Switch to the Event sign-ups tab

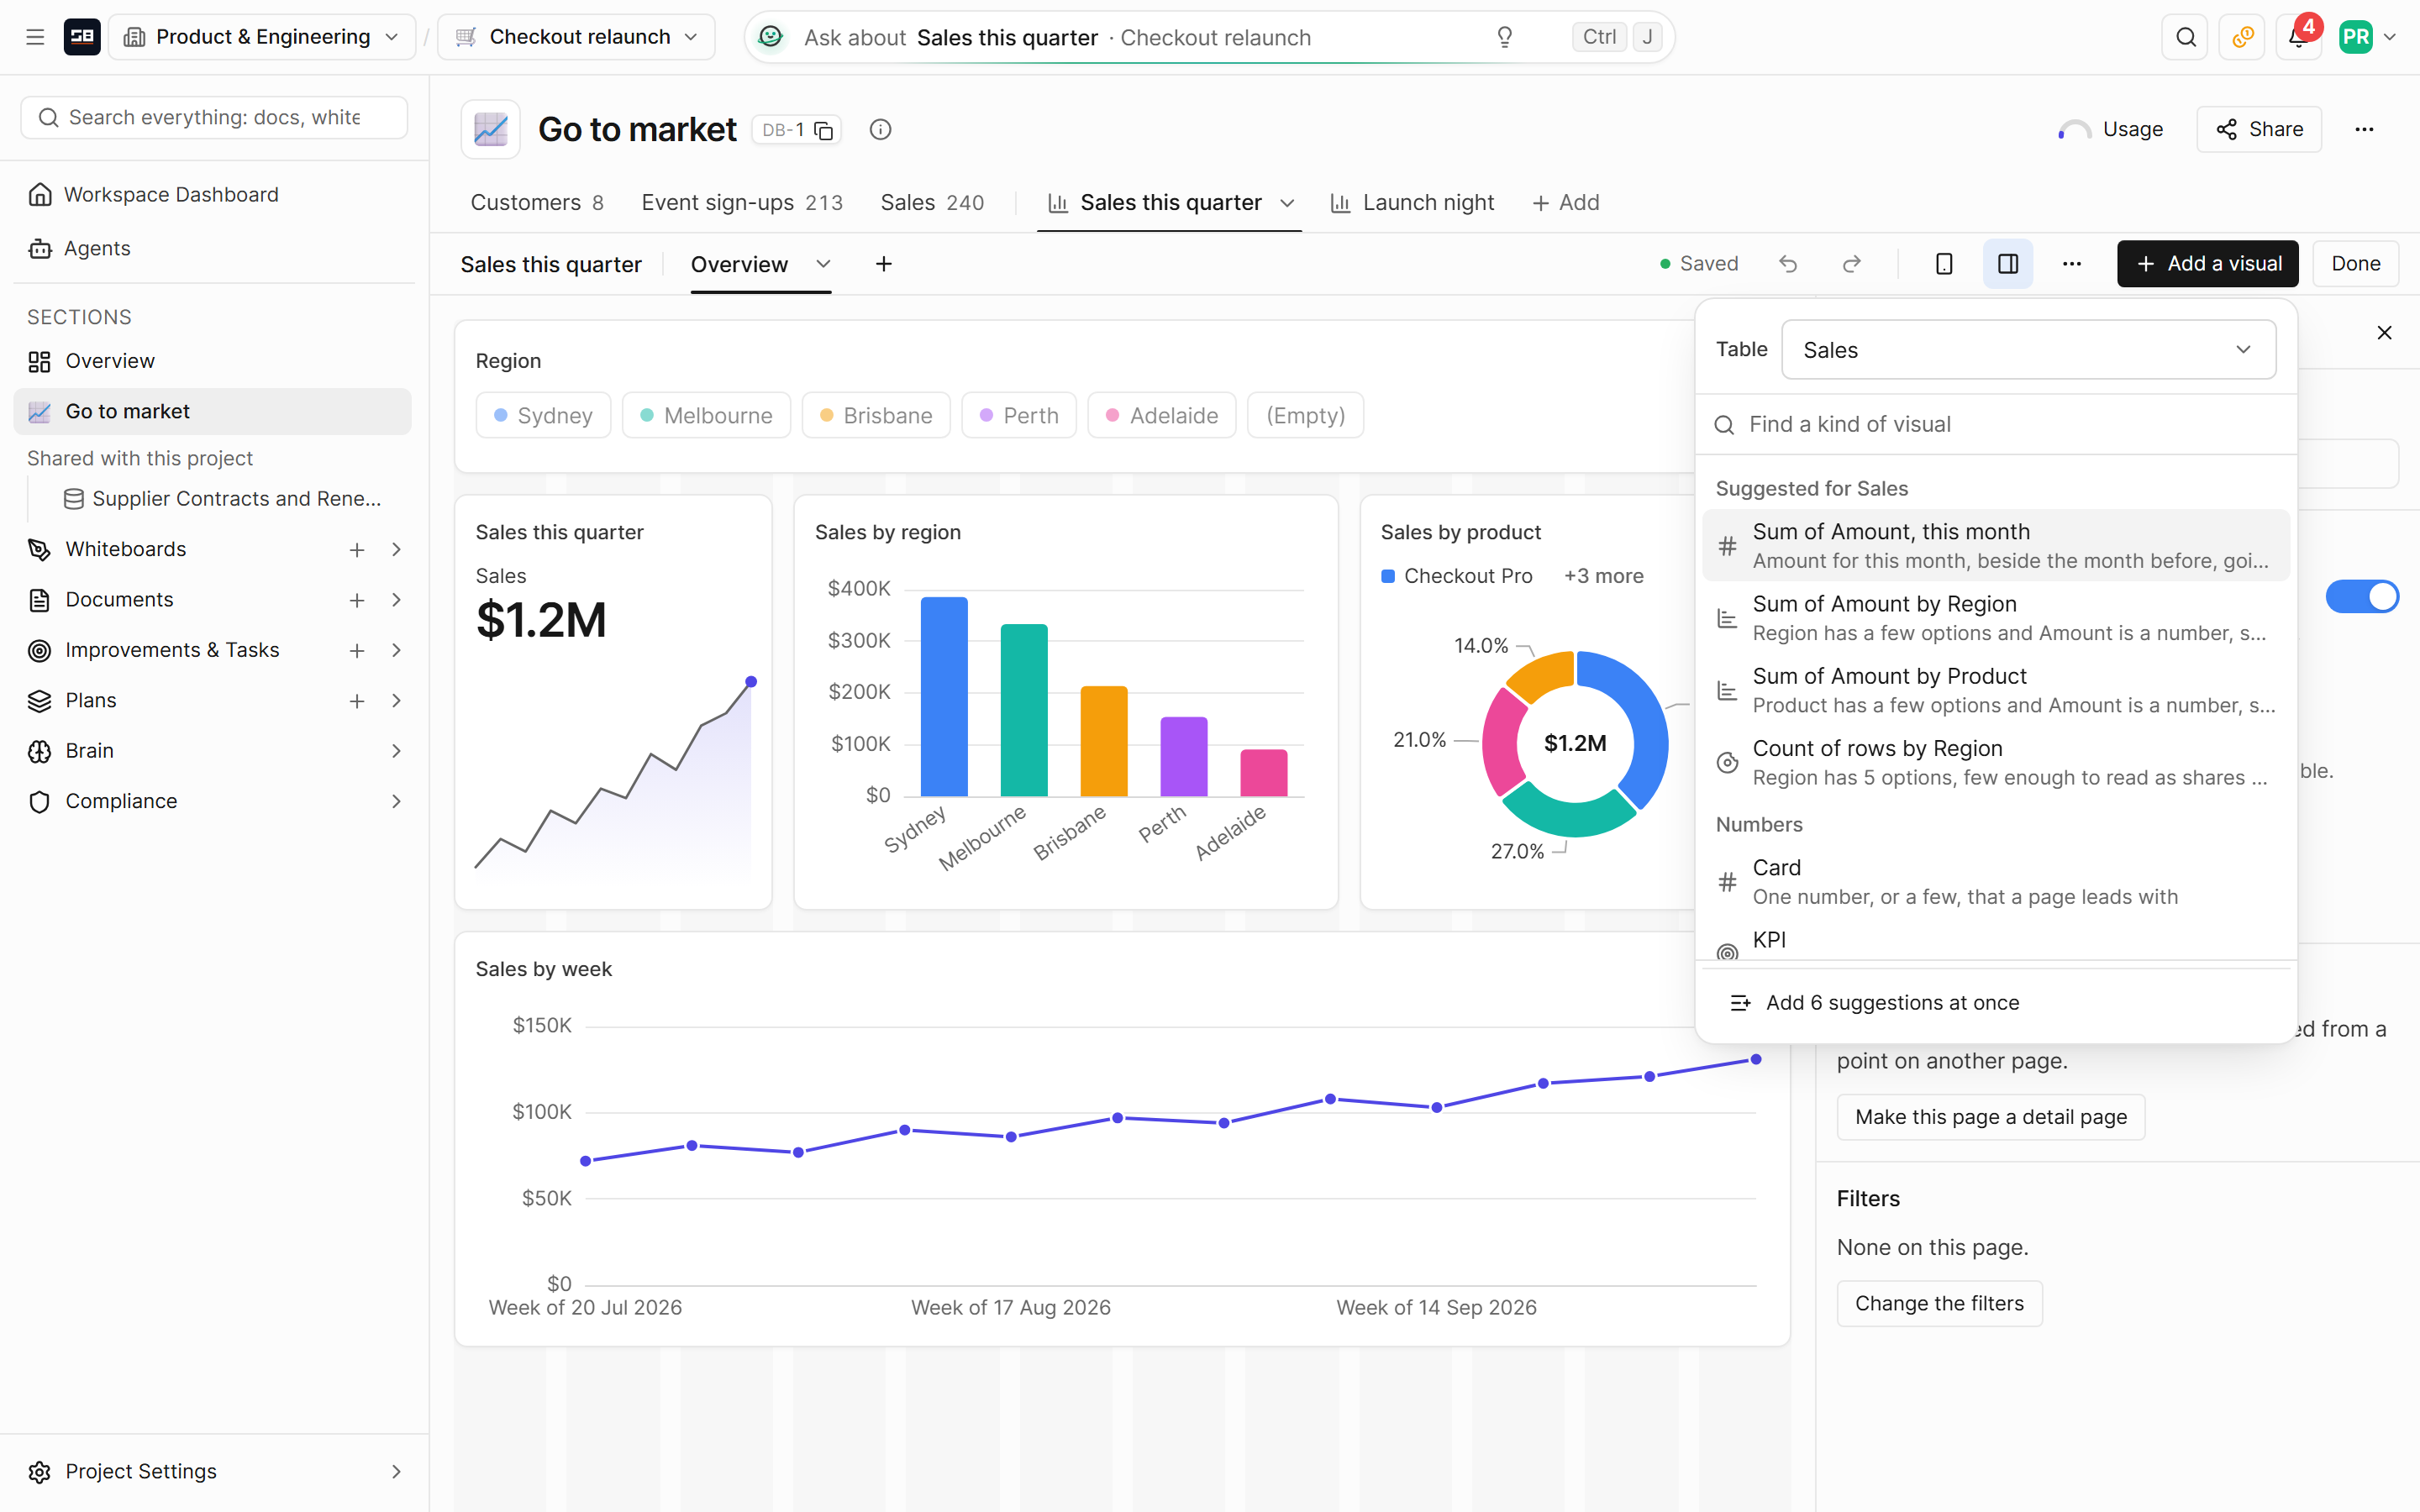742,203
